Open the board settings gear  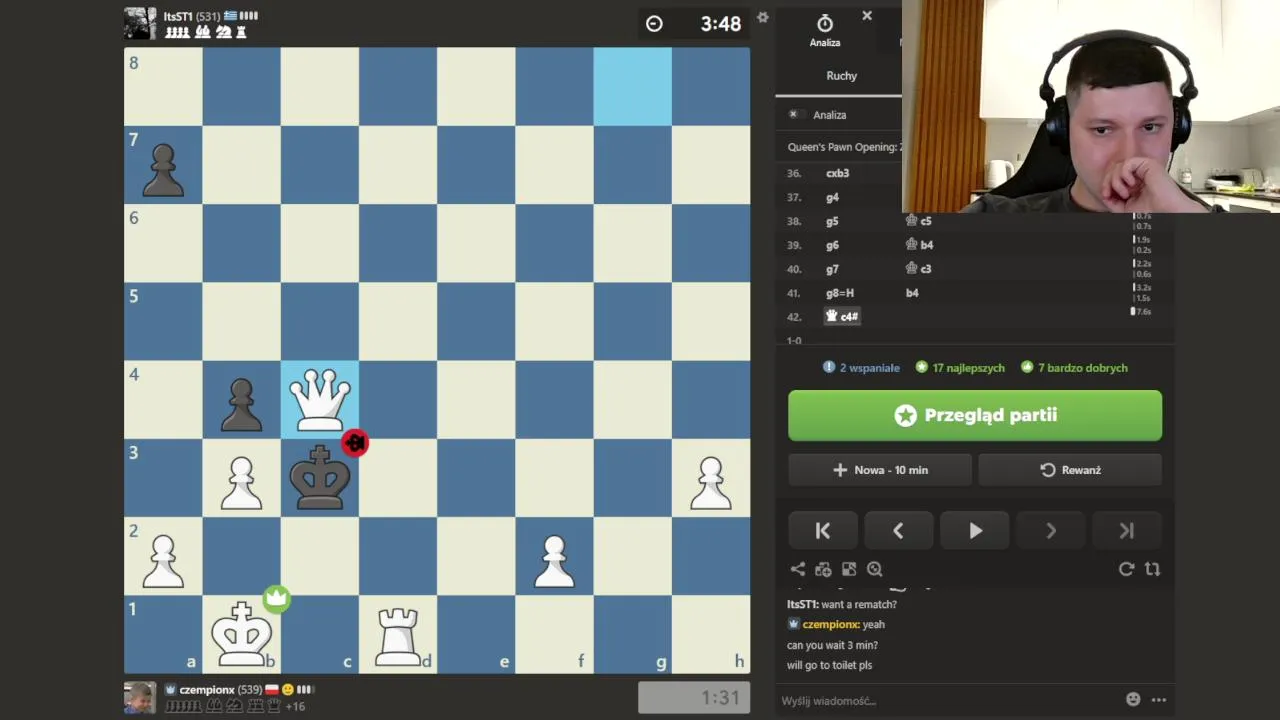click(x=762, y=17)
